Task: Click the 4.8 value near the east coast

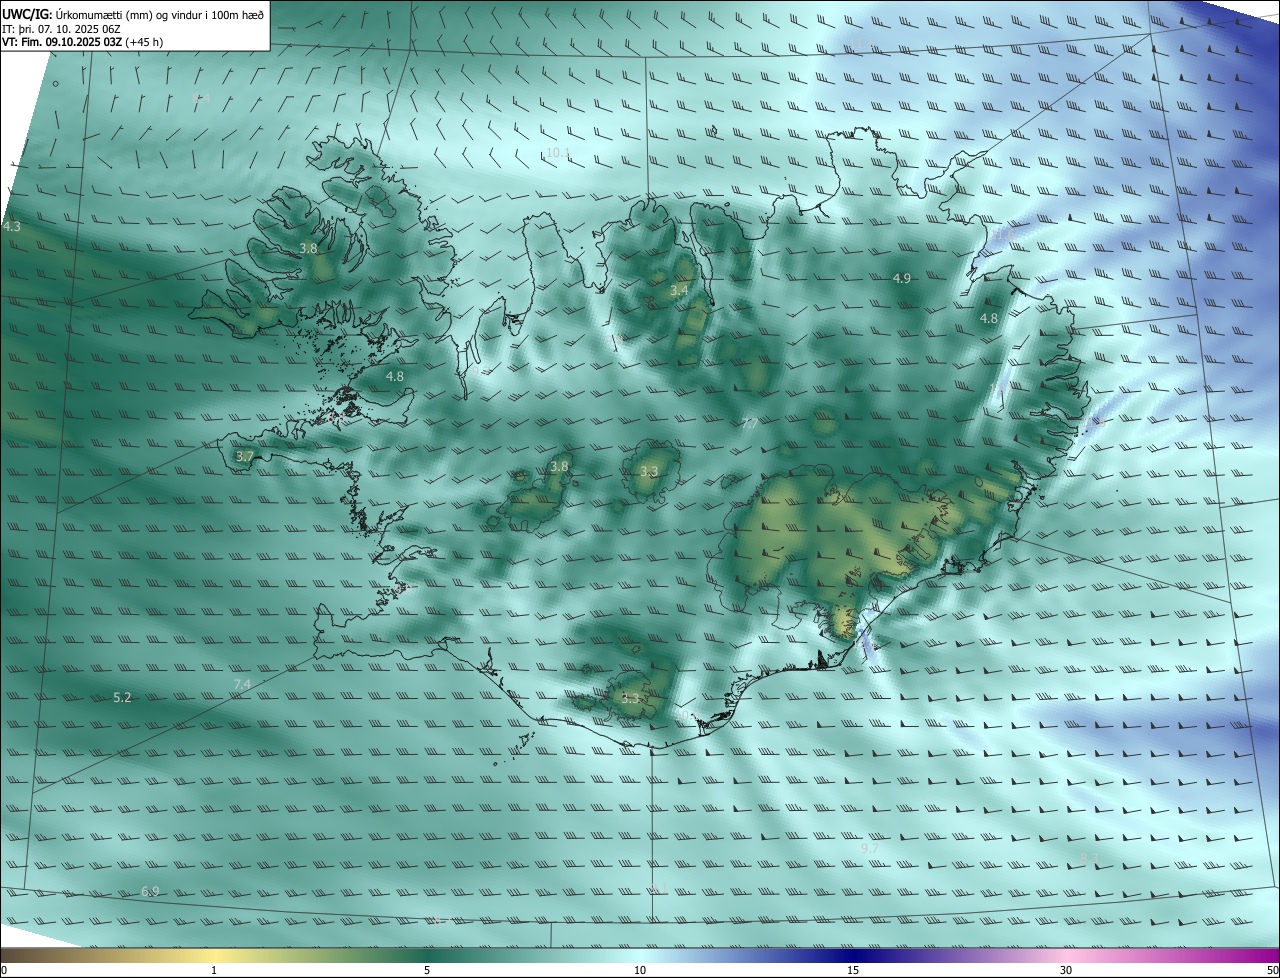Action: point(988,318)
